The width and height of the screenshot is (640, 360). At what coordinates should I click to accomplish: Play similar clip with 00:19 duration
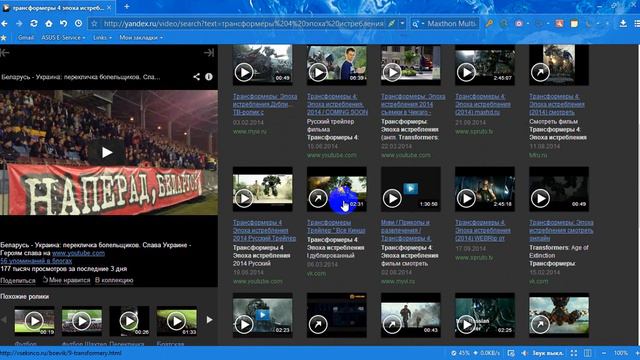34,321
